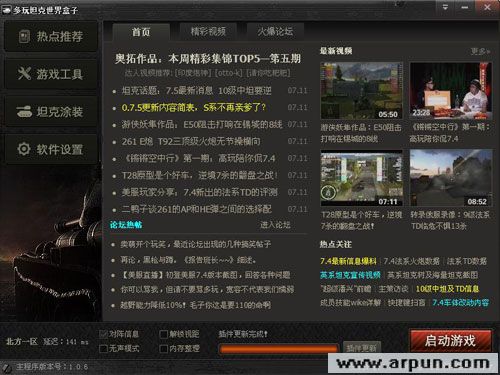Enable the 对阵信息 checkbox

[x=103, y=334]
